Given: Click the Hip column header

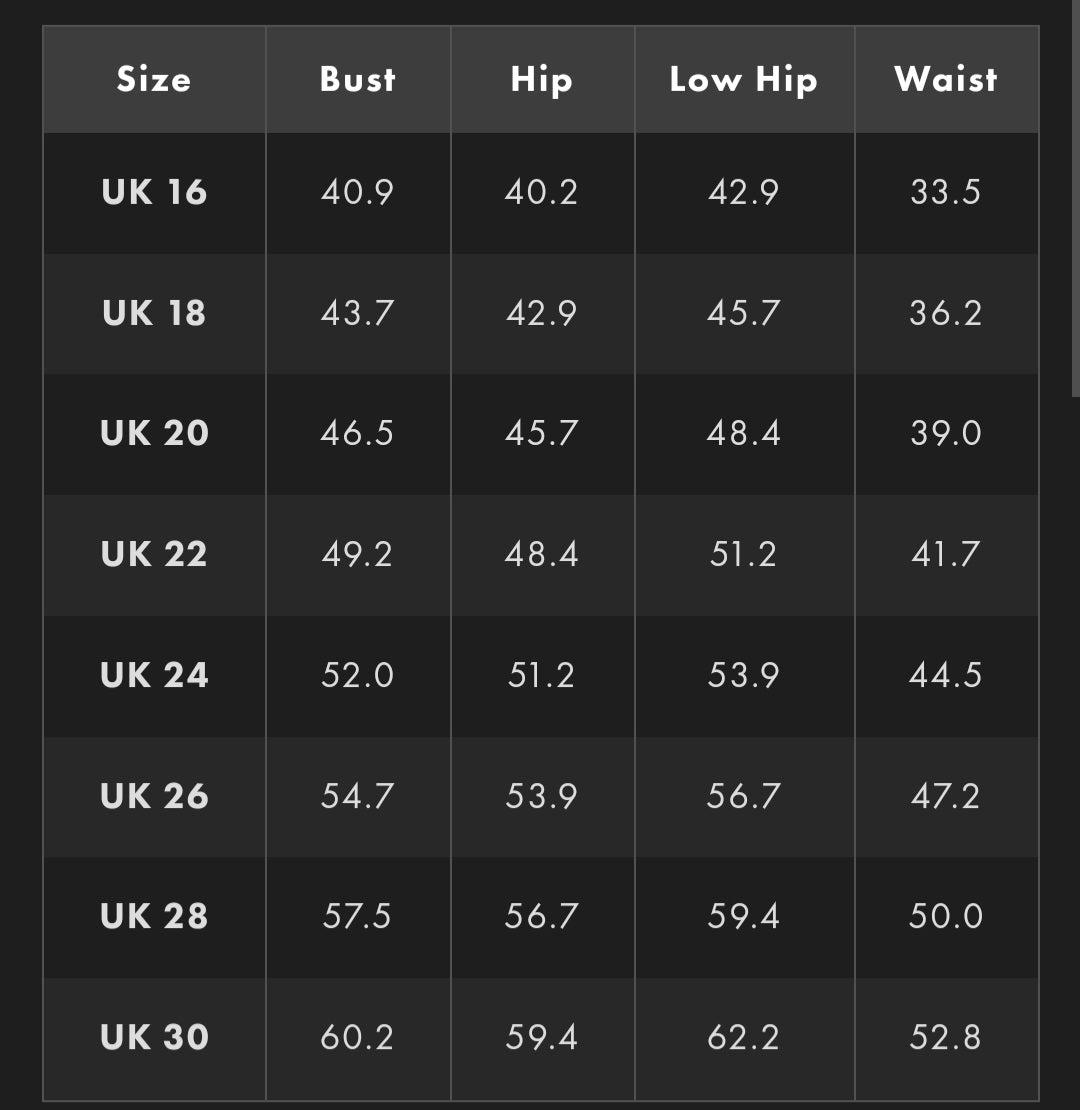Looking at the screenshot, I should click(541, 80).
